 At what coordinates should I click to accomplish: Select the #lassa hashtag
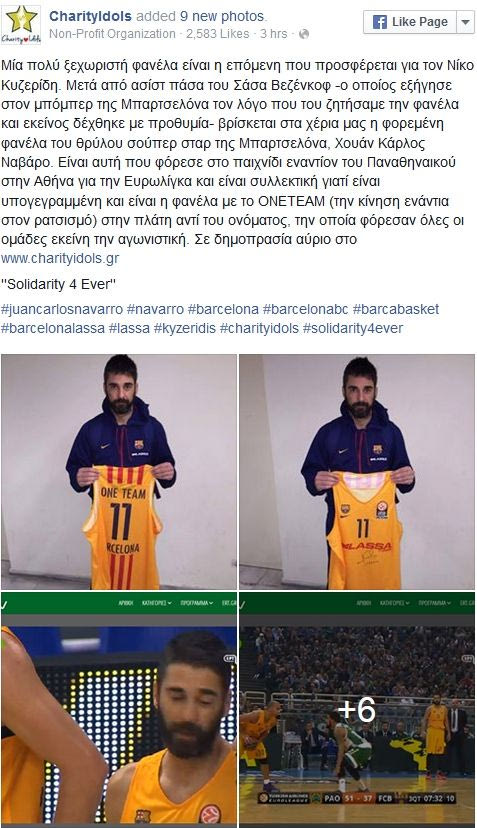coord(129,328)
